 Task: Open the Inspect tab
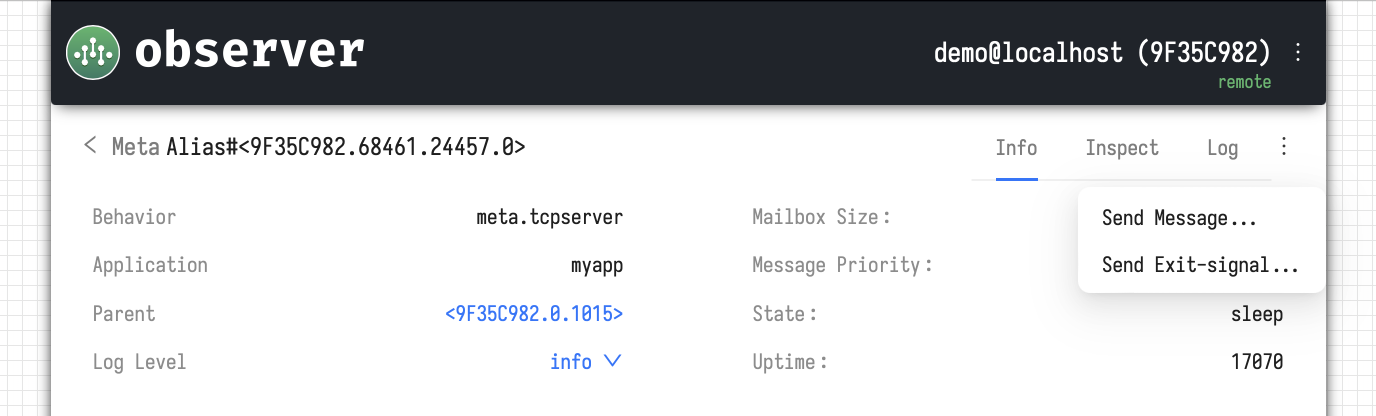[1122, 148]
